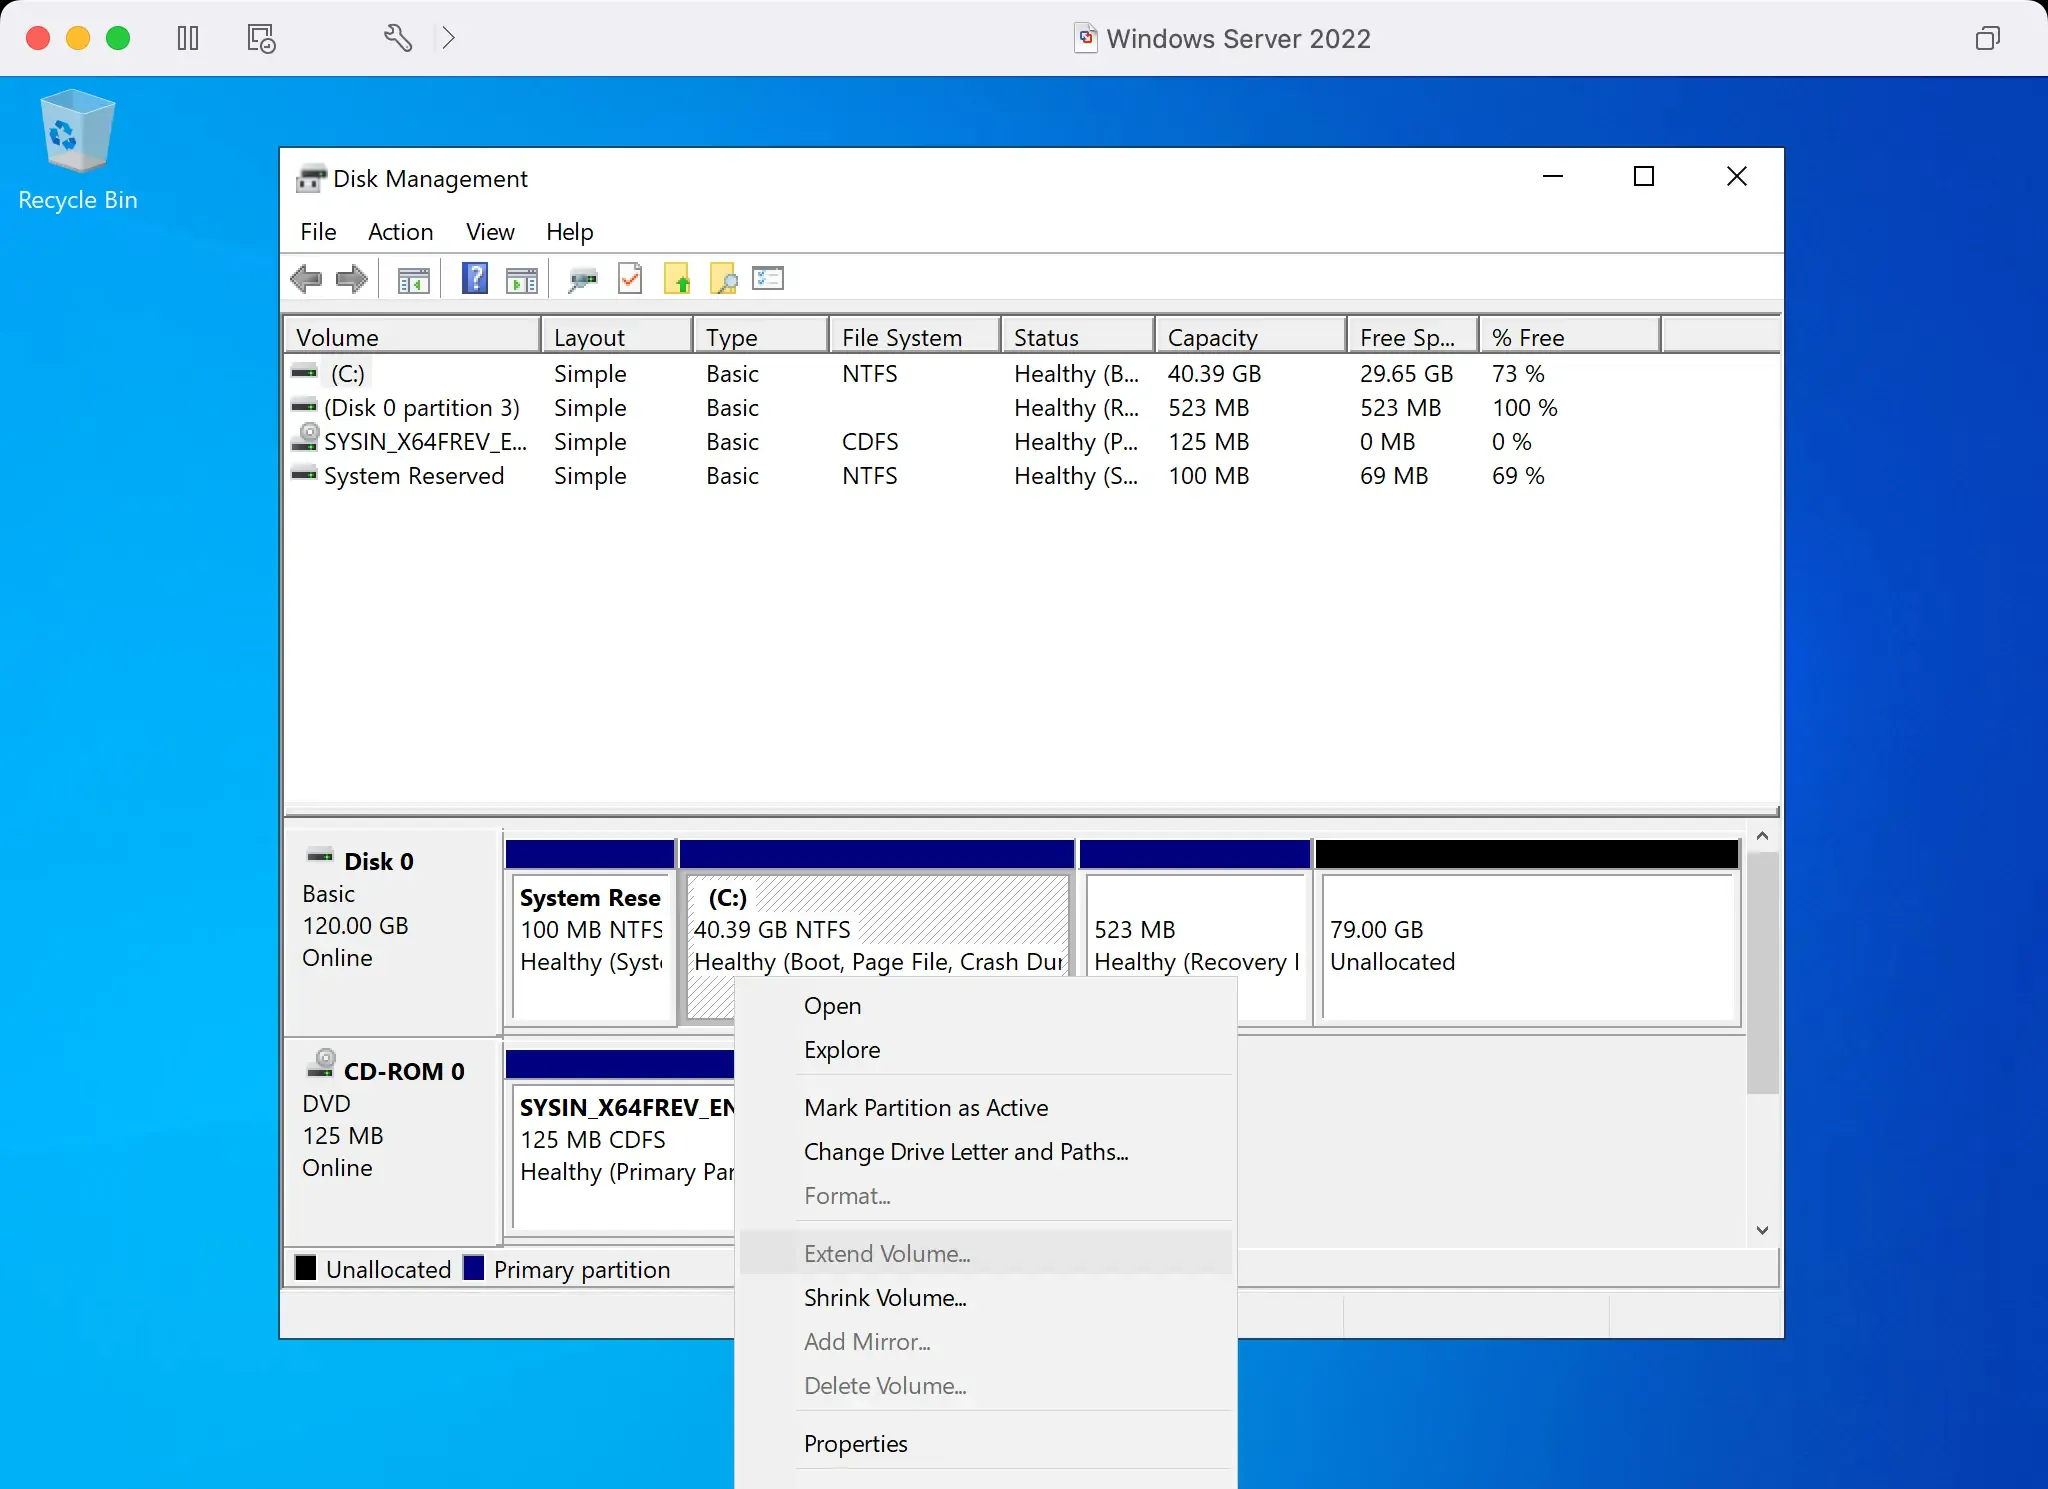Sort by the Type column header

[x=761, y=337]
